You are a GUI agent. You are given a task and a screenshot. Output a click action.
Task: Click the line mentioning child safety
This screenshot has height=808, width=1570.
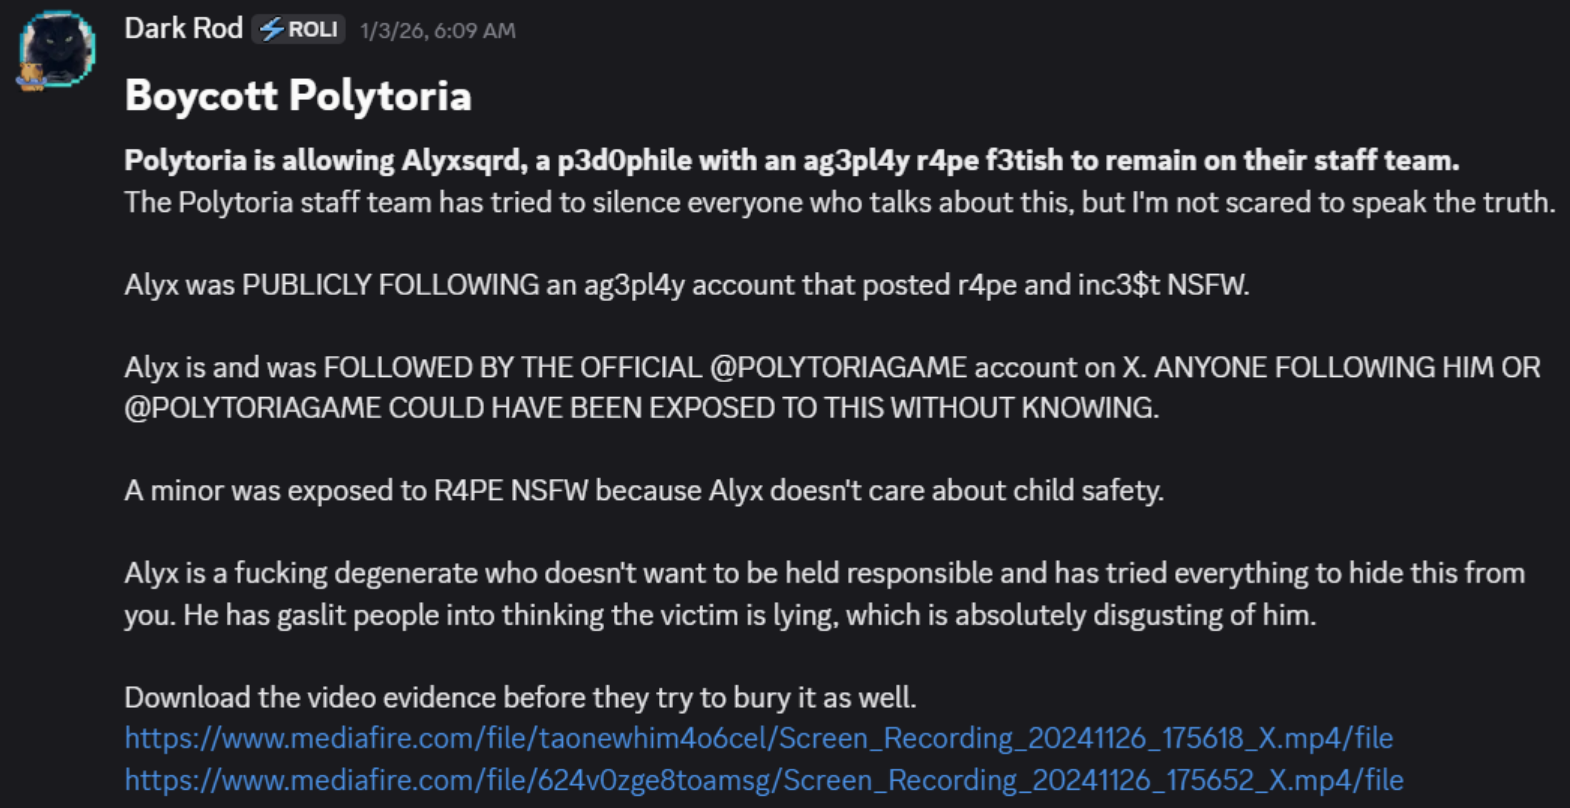tap(643, 491)
